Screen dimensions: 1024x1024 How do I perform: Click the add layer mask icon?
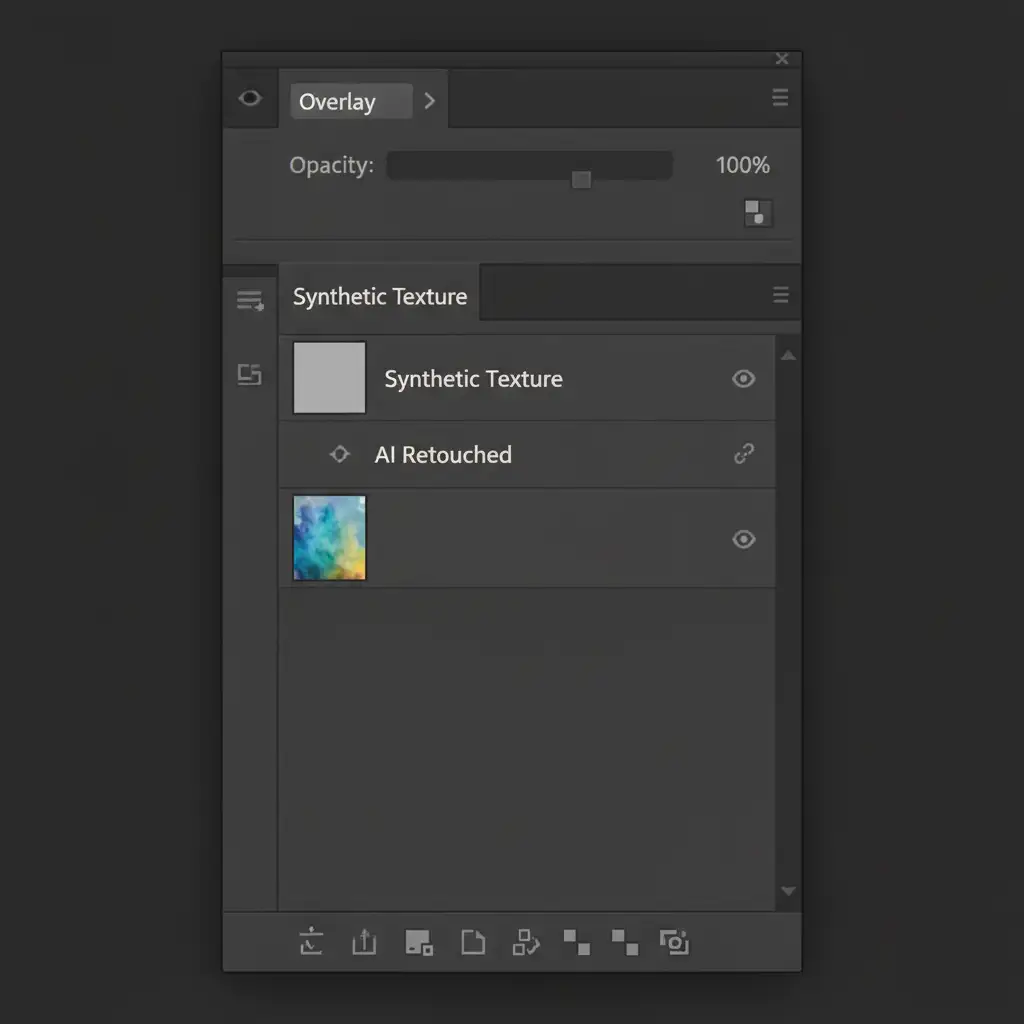coord(418,942)
